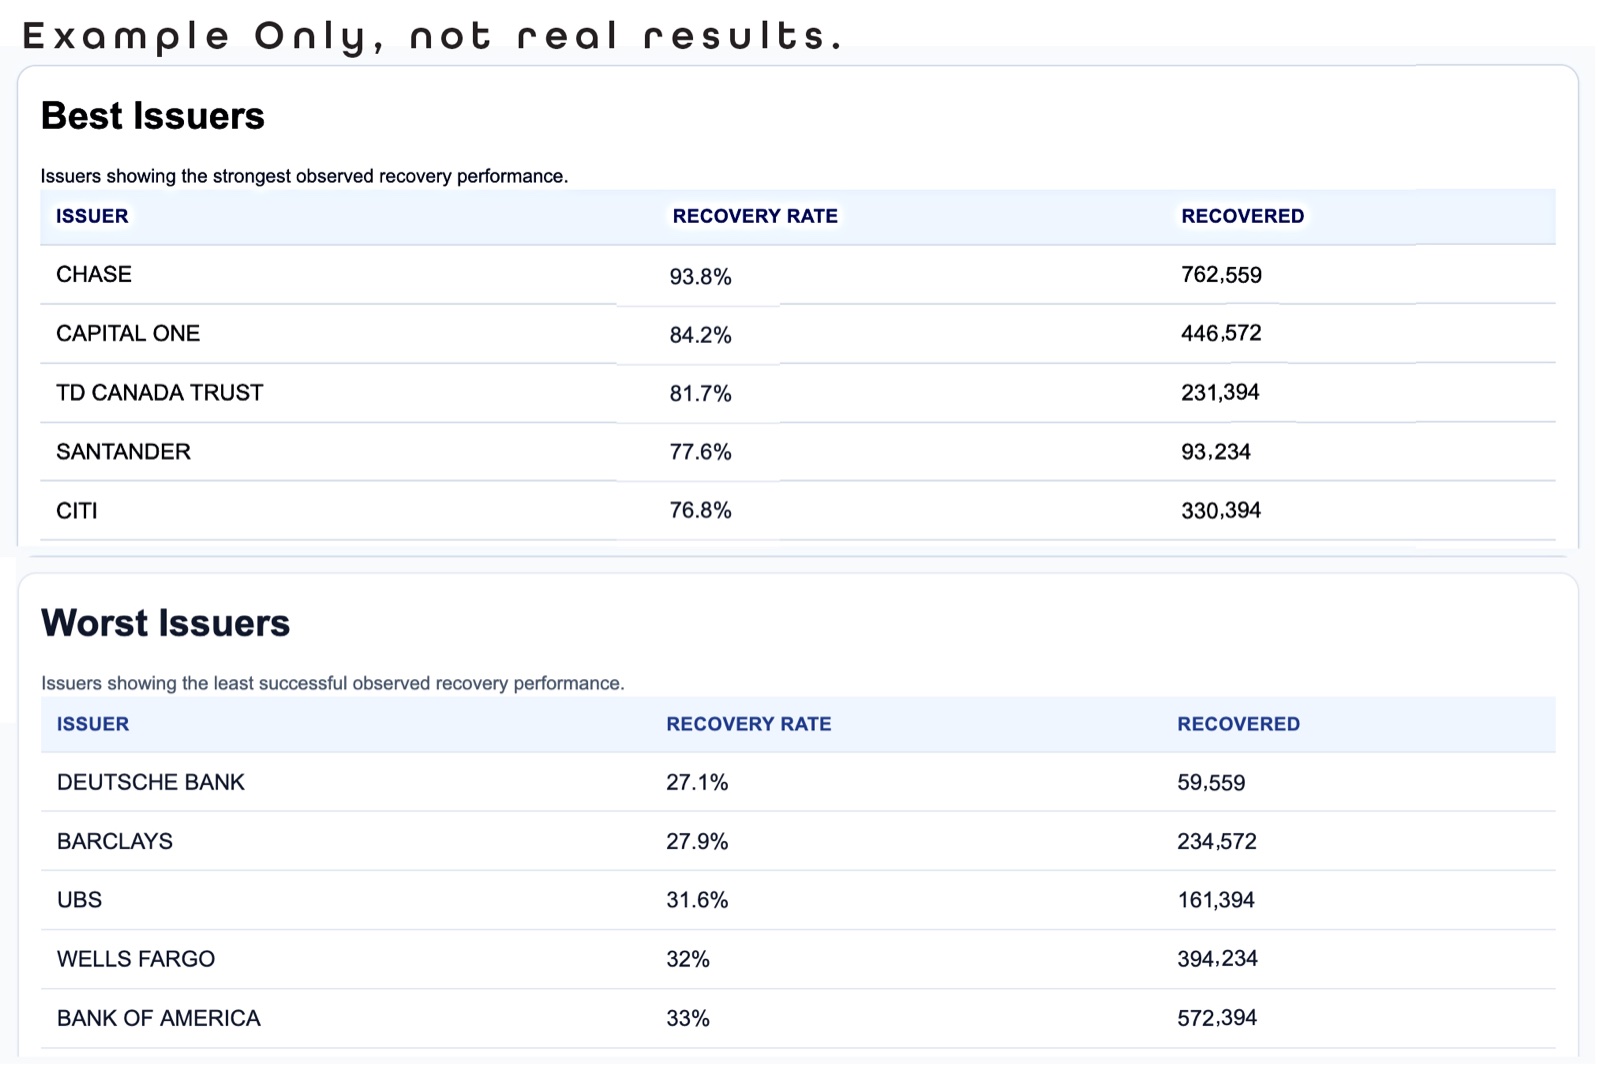This screenshot has width=1600, height=1067.
Task: Click RECOVERY RATE header in Worst Issuers
Action: 749,723
